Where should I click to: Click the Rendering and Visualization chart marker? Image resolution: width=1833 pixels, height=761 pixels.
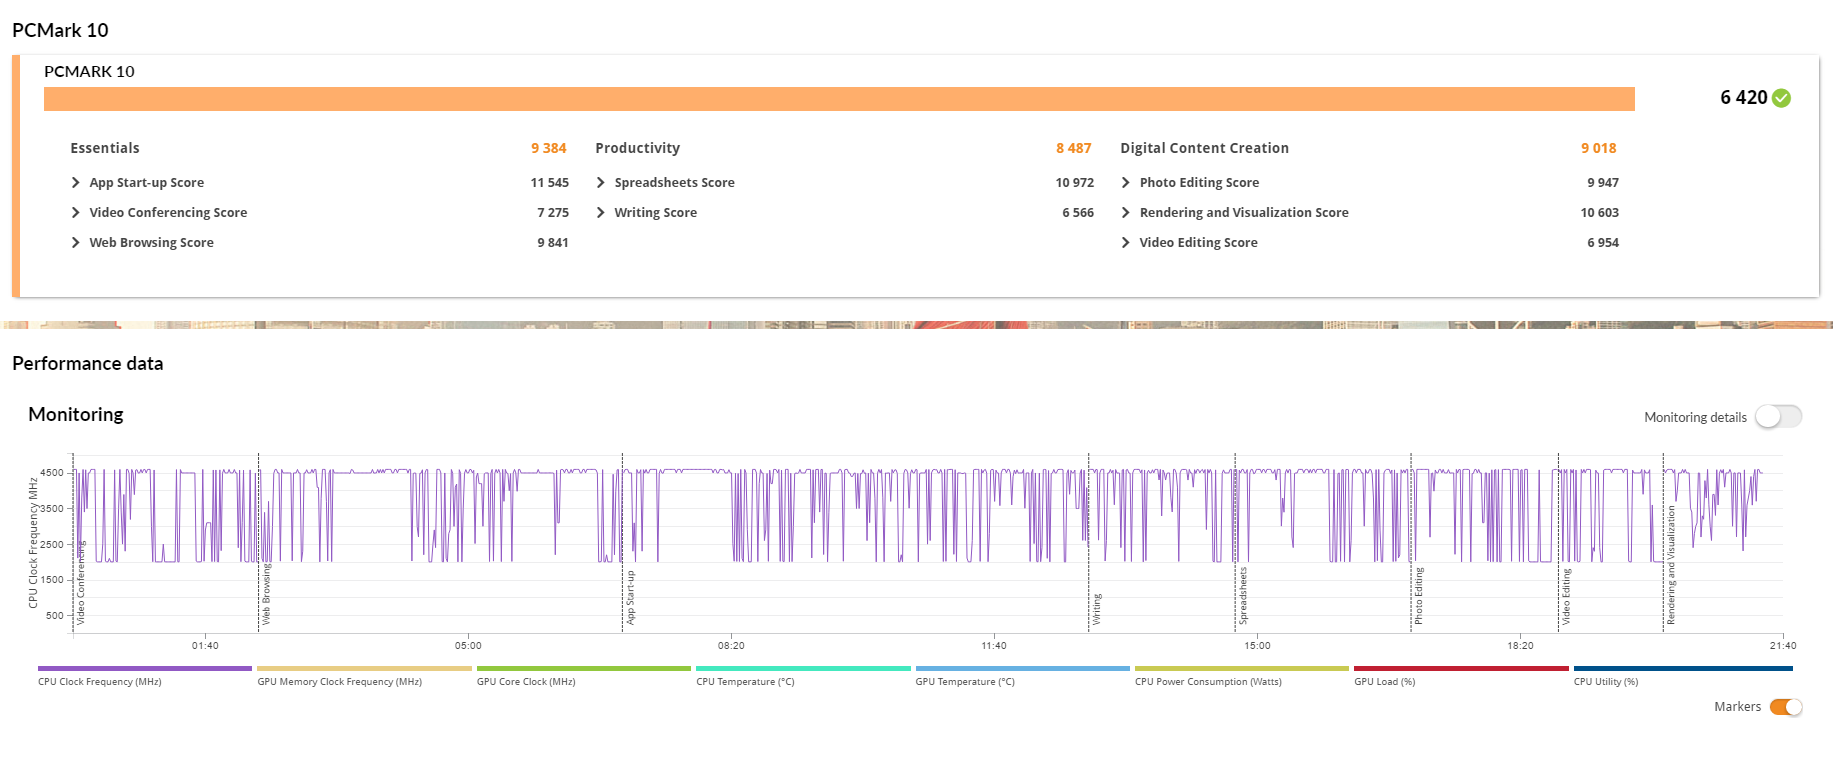click(1670, 565)
